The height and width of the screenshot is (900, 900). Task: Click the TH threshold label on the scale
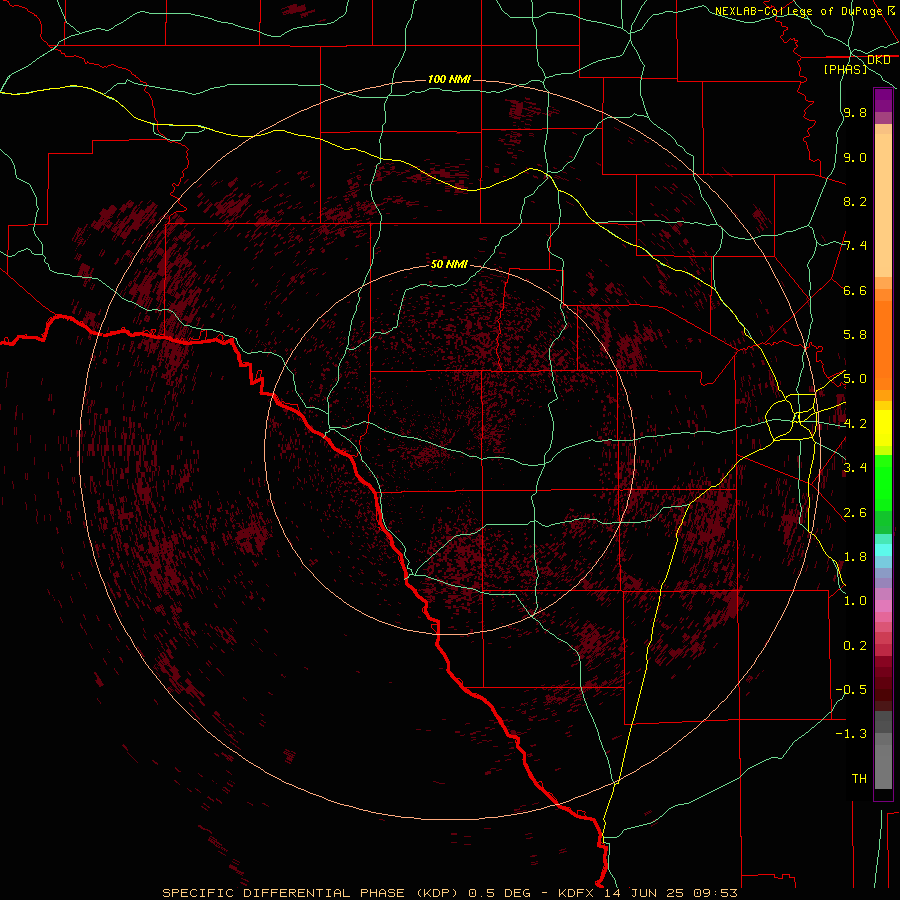pos(859,779)
